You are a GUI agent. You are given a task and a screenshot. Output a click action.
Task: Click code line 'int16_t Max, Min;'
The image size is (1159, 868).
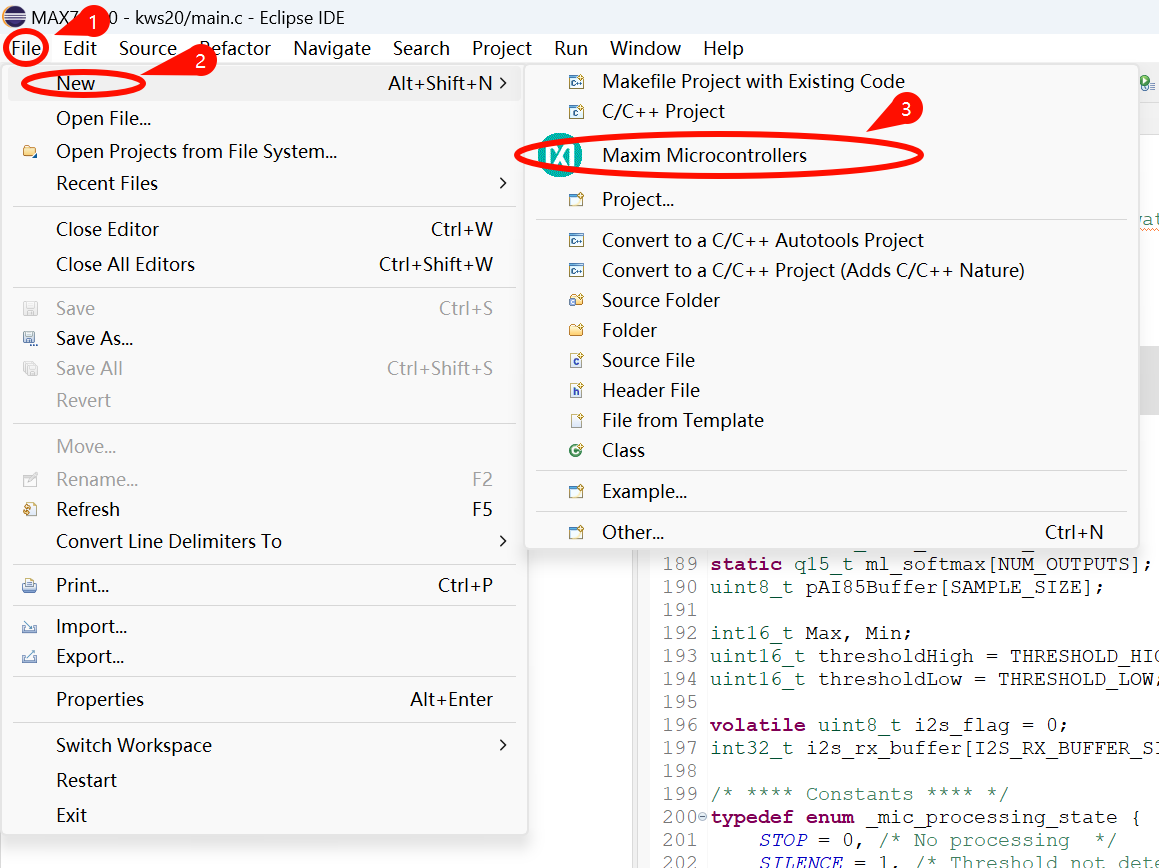click(811, 633)
